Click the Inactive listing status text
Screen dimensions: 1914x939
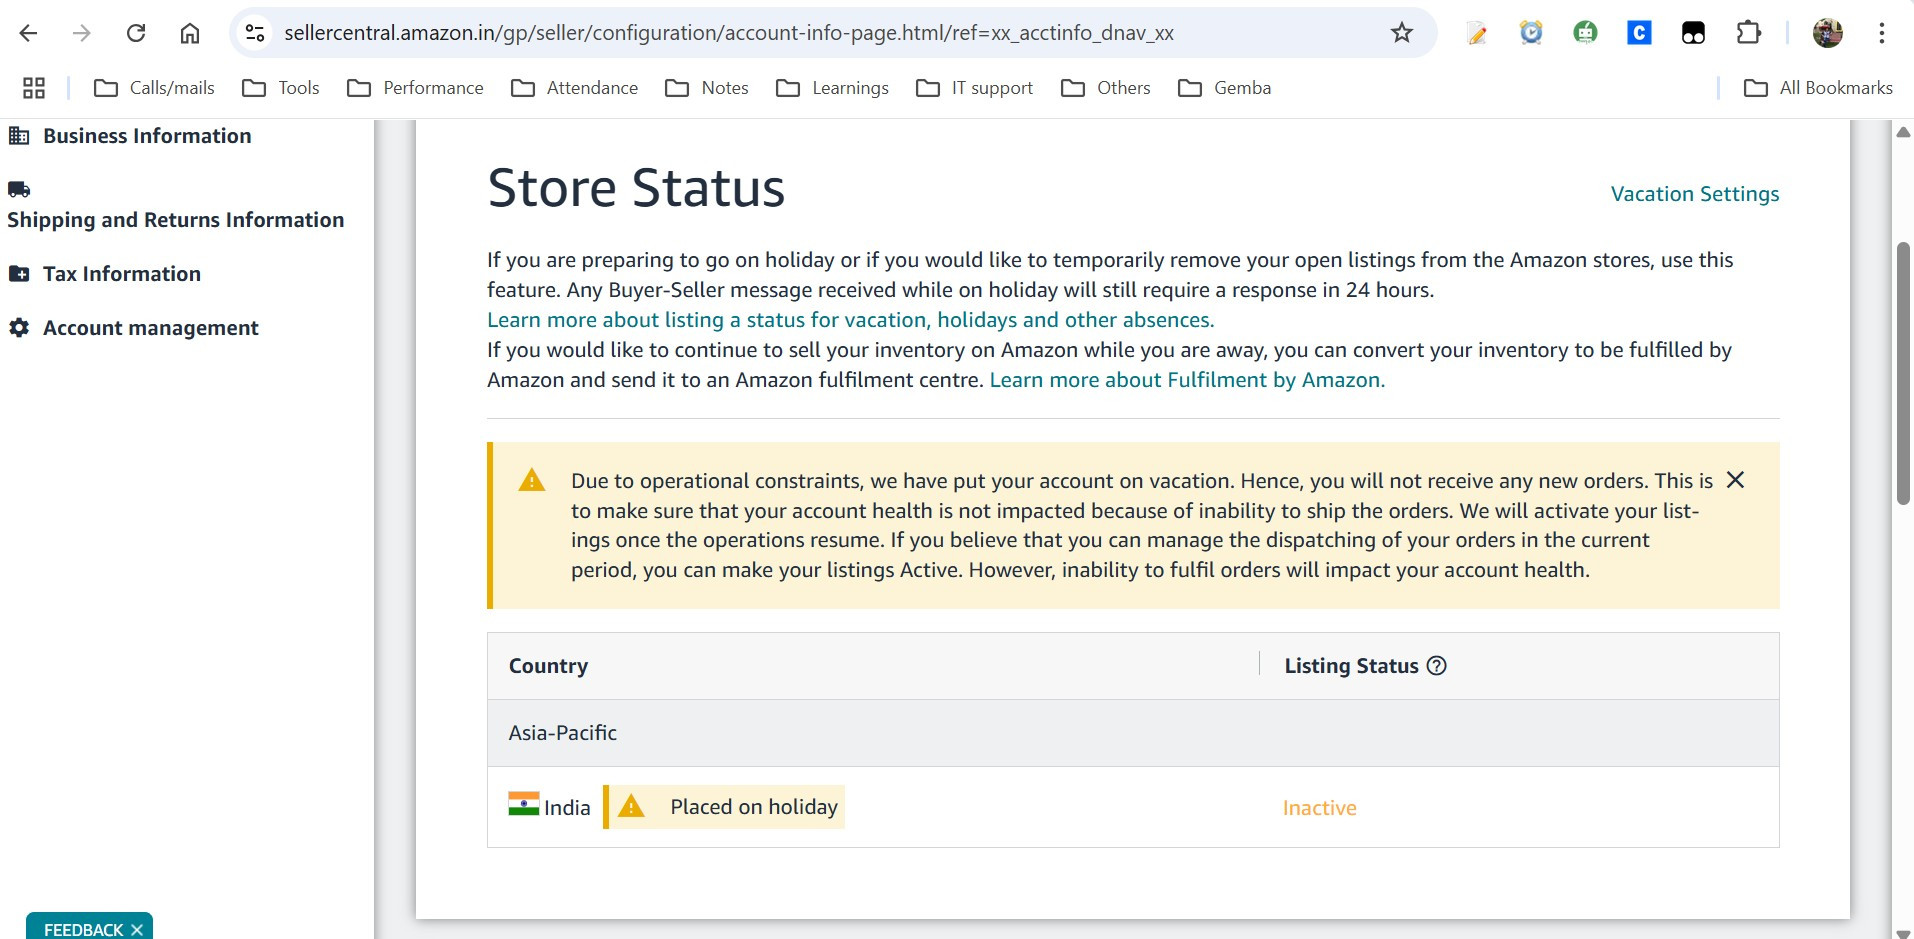pyautogui.click(x=1320, y=808)
